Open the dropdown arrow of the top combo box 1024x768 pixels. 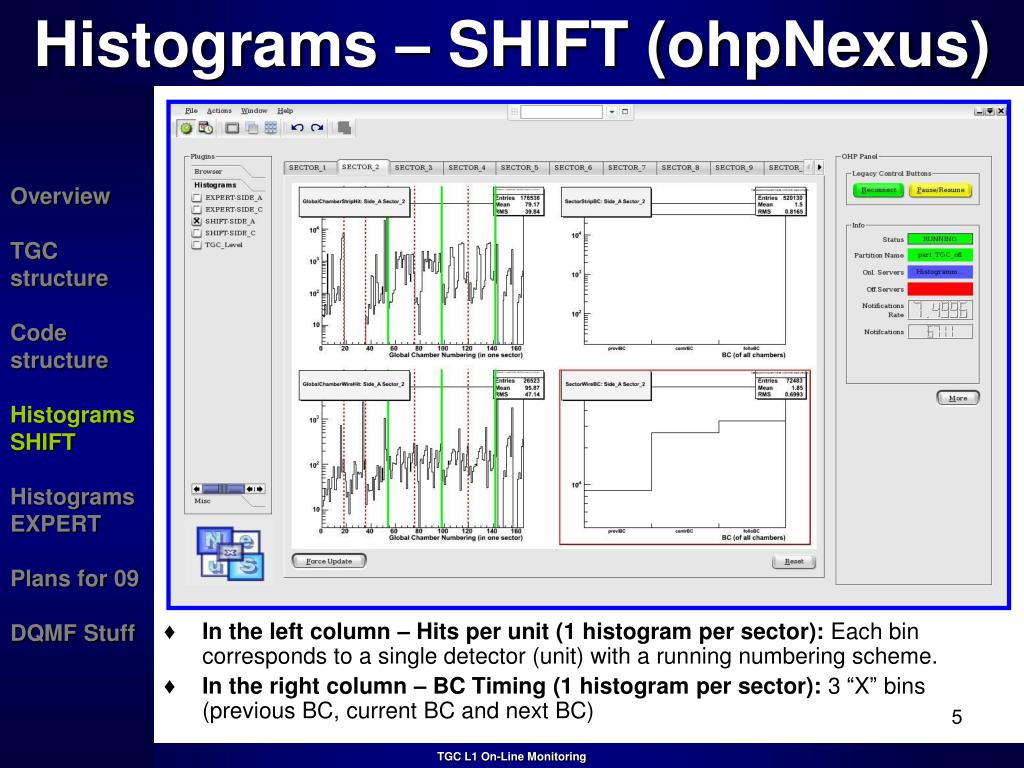(612, 112)
